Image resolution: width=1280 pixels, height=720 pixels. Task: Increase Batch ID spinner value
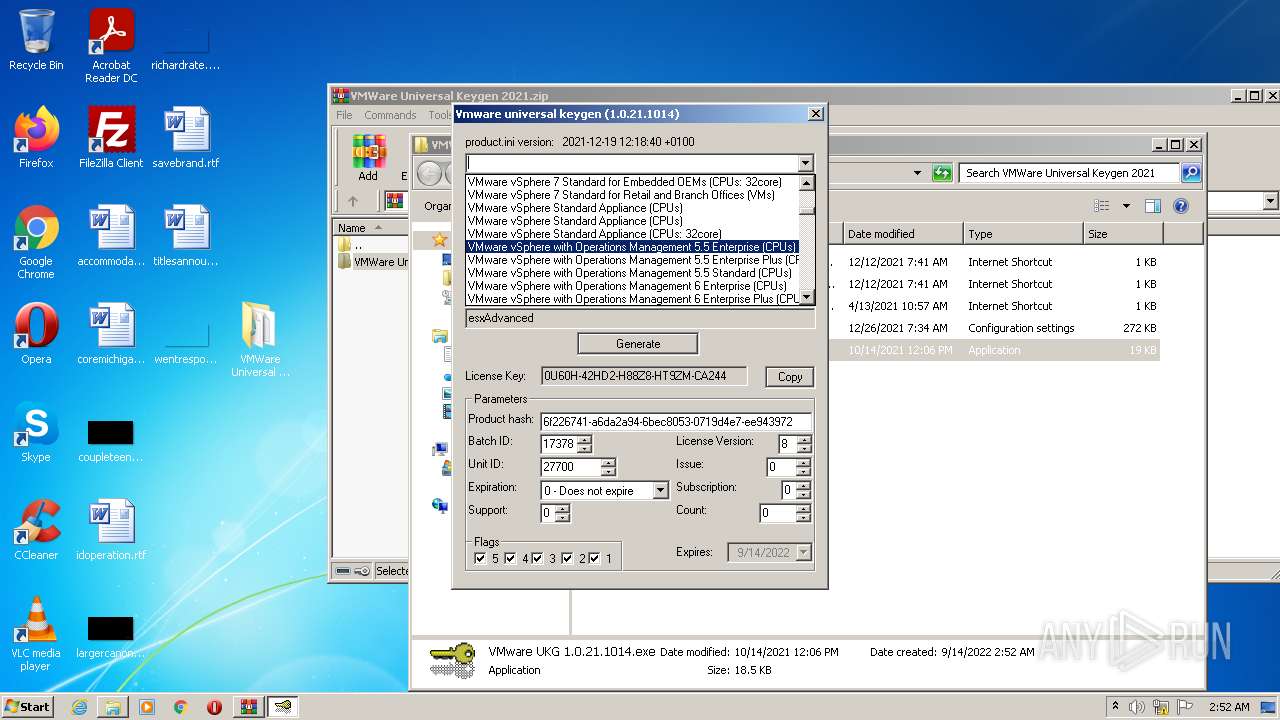coord(584,439)
